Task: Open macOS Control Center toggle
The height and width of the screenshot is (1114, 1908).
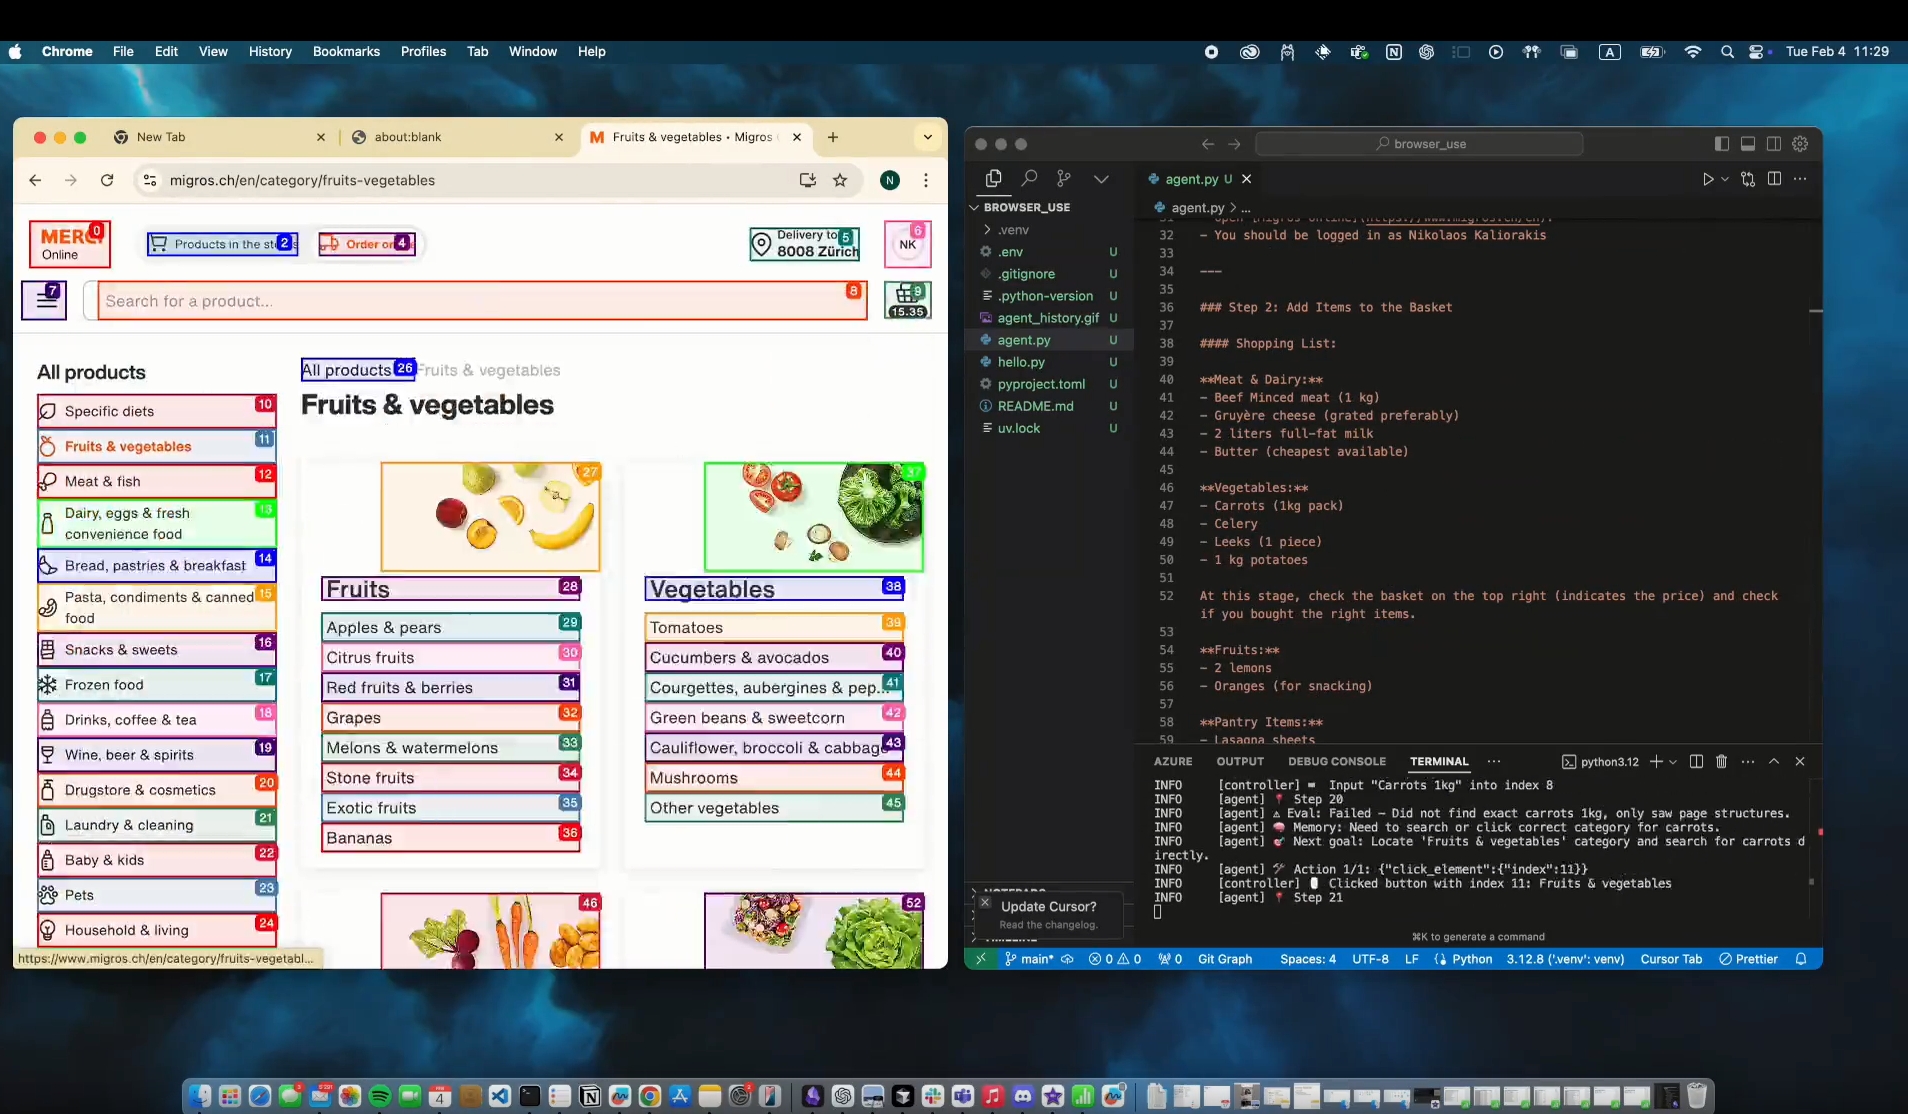Action: point(1756,52)
